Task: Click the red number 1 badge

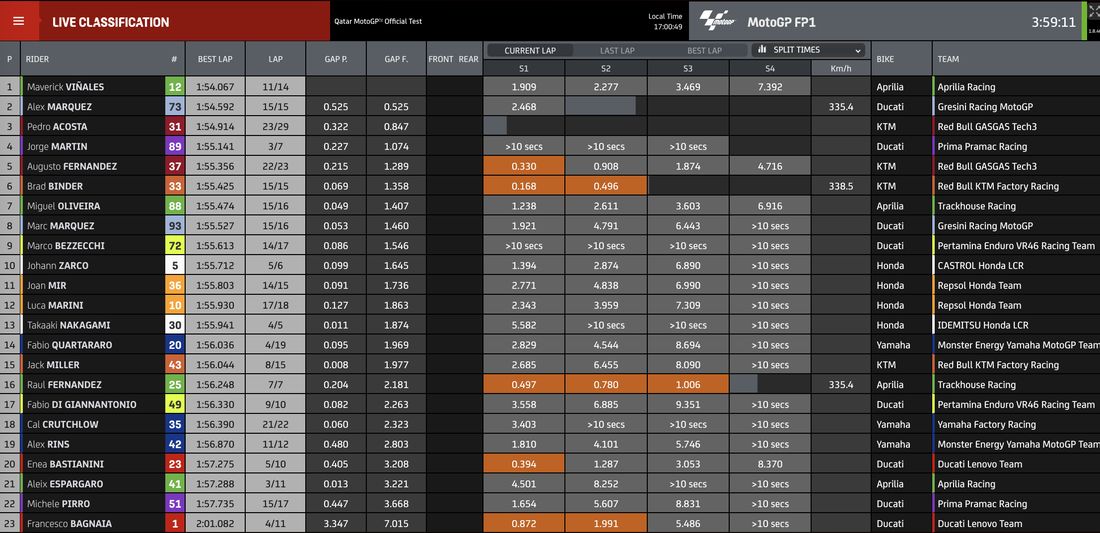Action: click(175, 524)
